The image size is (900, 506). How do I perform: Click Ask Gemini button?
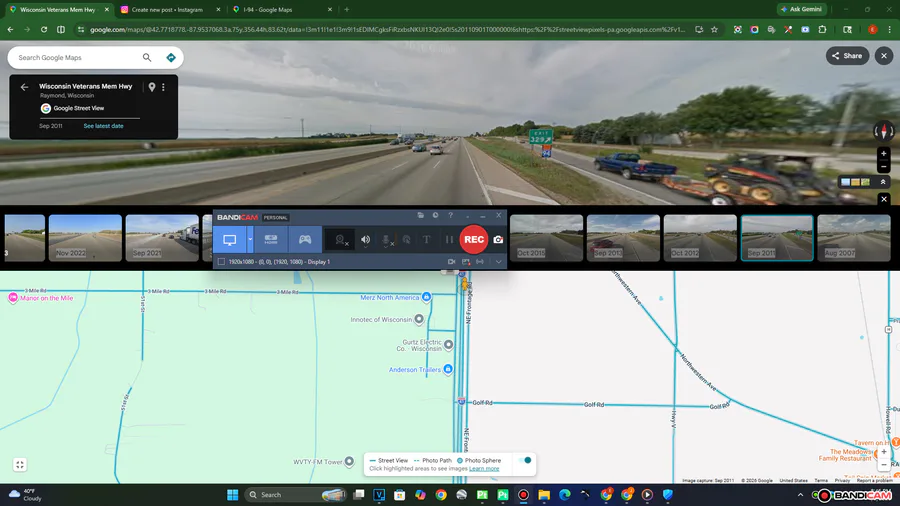pyautogui.click(x=801, y=9)
